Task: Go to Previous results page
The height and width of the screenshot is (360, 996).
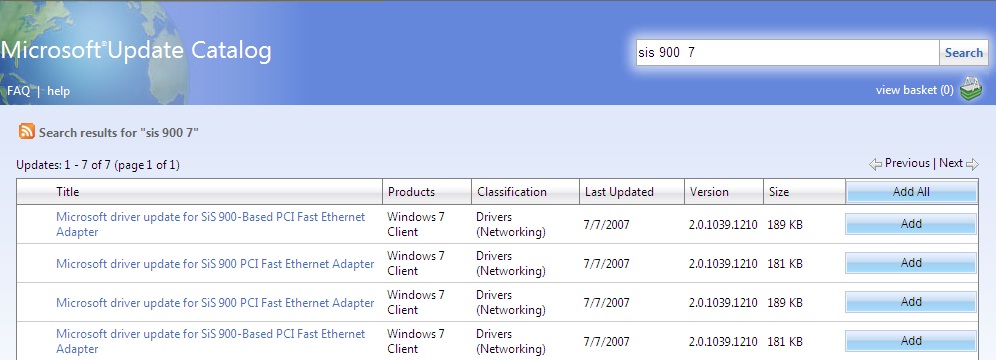Action: (907, 163)
